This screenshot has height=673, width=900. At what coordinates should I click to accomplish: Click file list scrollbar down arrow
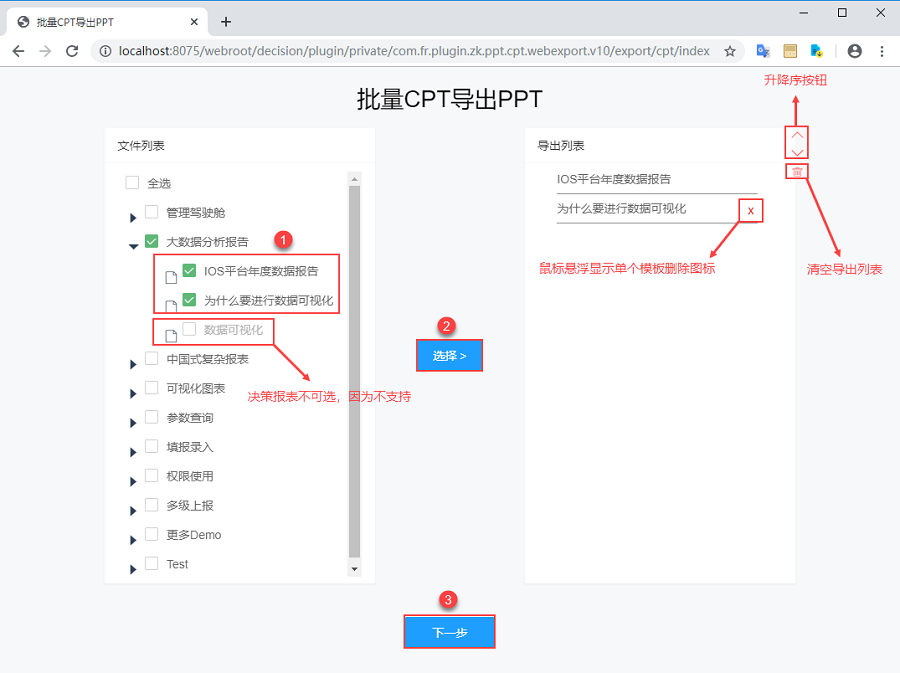coord(354,569)
